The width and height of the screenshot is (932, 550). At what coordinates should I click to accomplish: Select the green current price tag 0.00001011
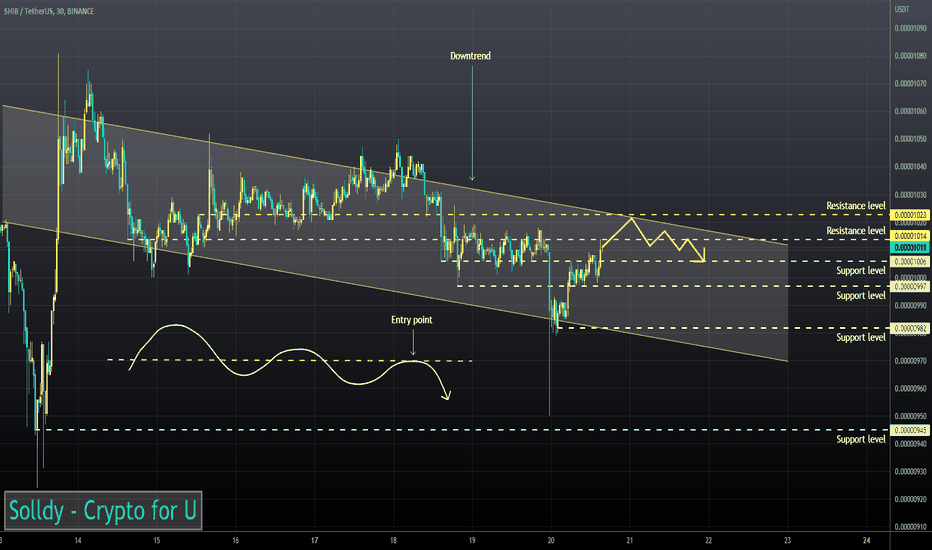point(910,248)
